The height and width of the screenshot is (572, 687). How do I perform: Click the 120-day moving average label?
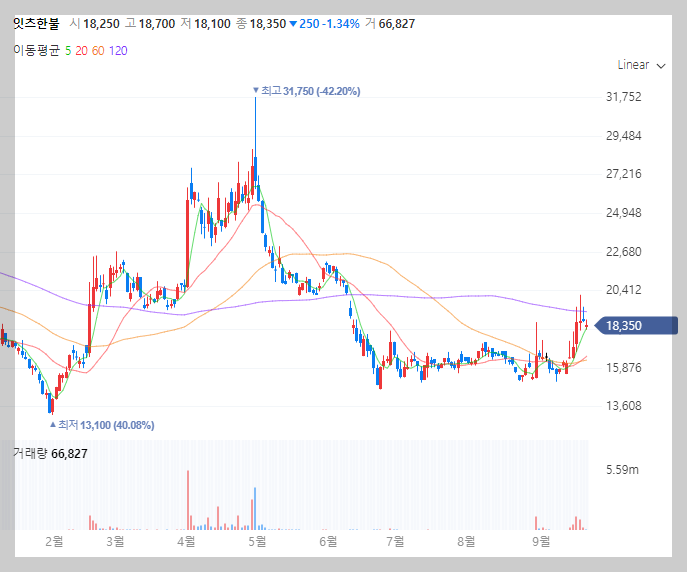tap(118, 51)
